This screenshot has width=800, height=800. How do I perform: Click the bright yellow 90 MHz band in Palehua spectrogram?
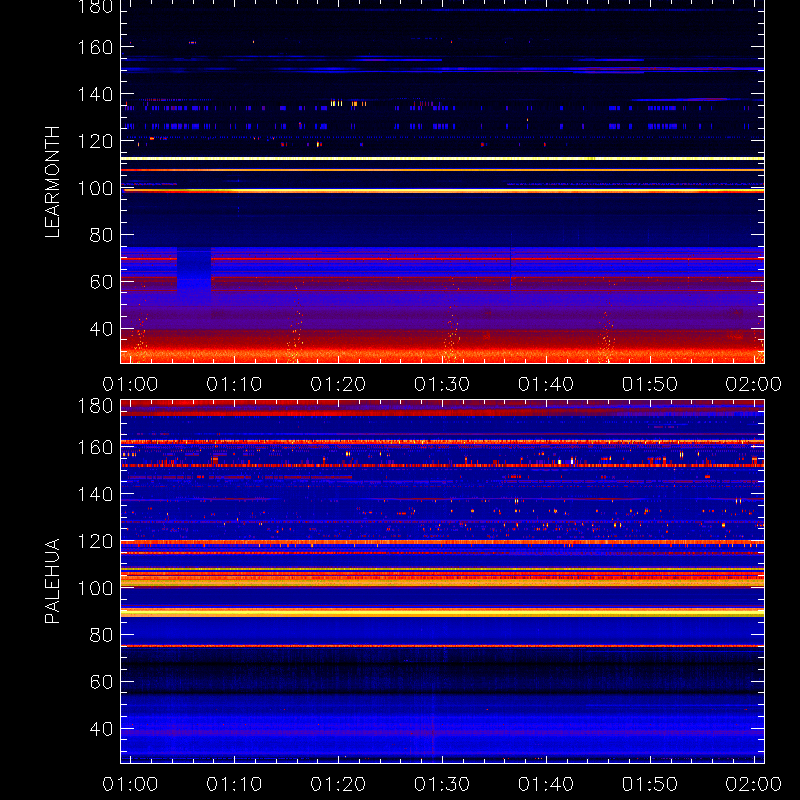point(442,613)
